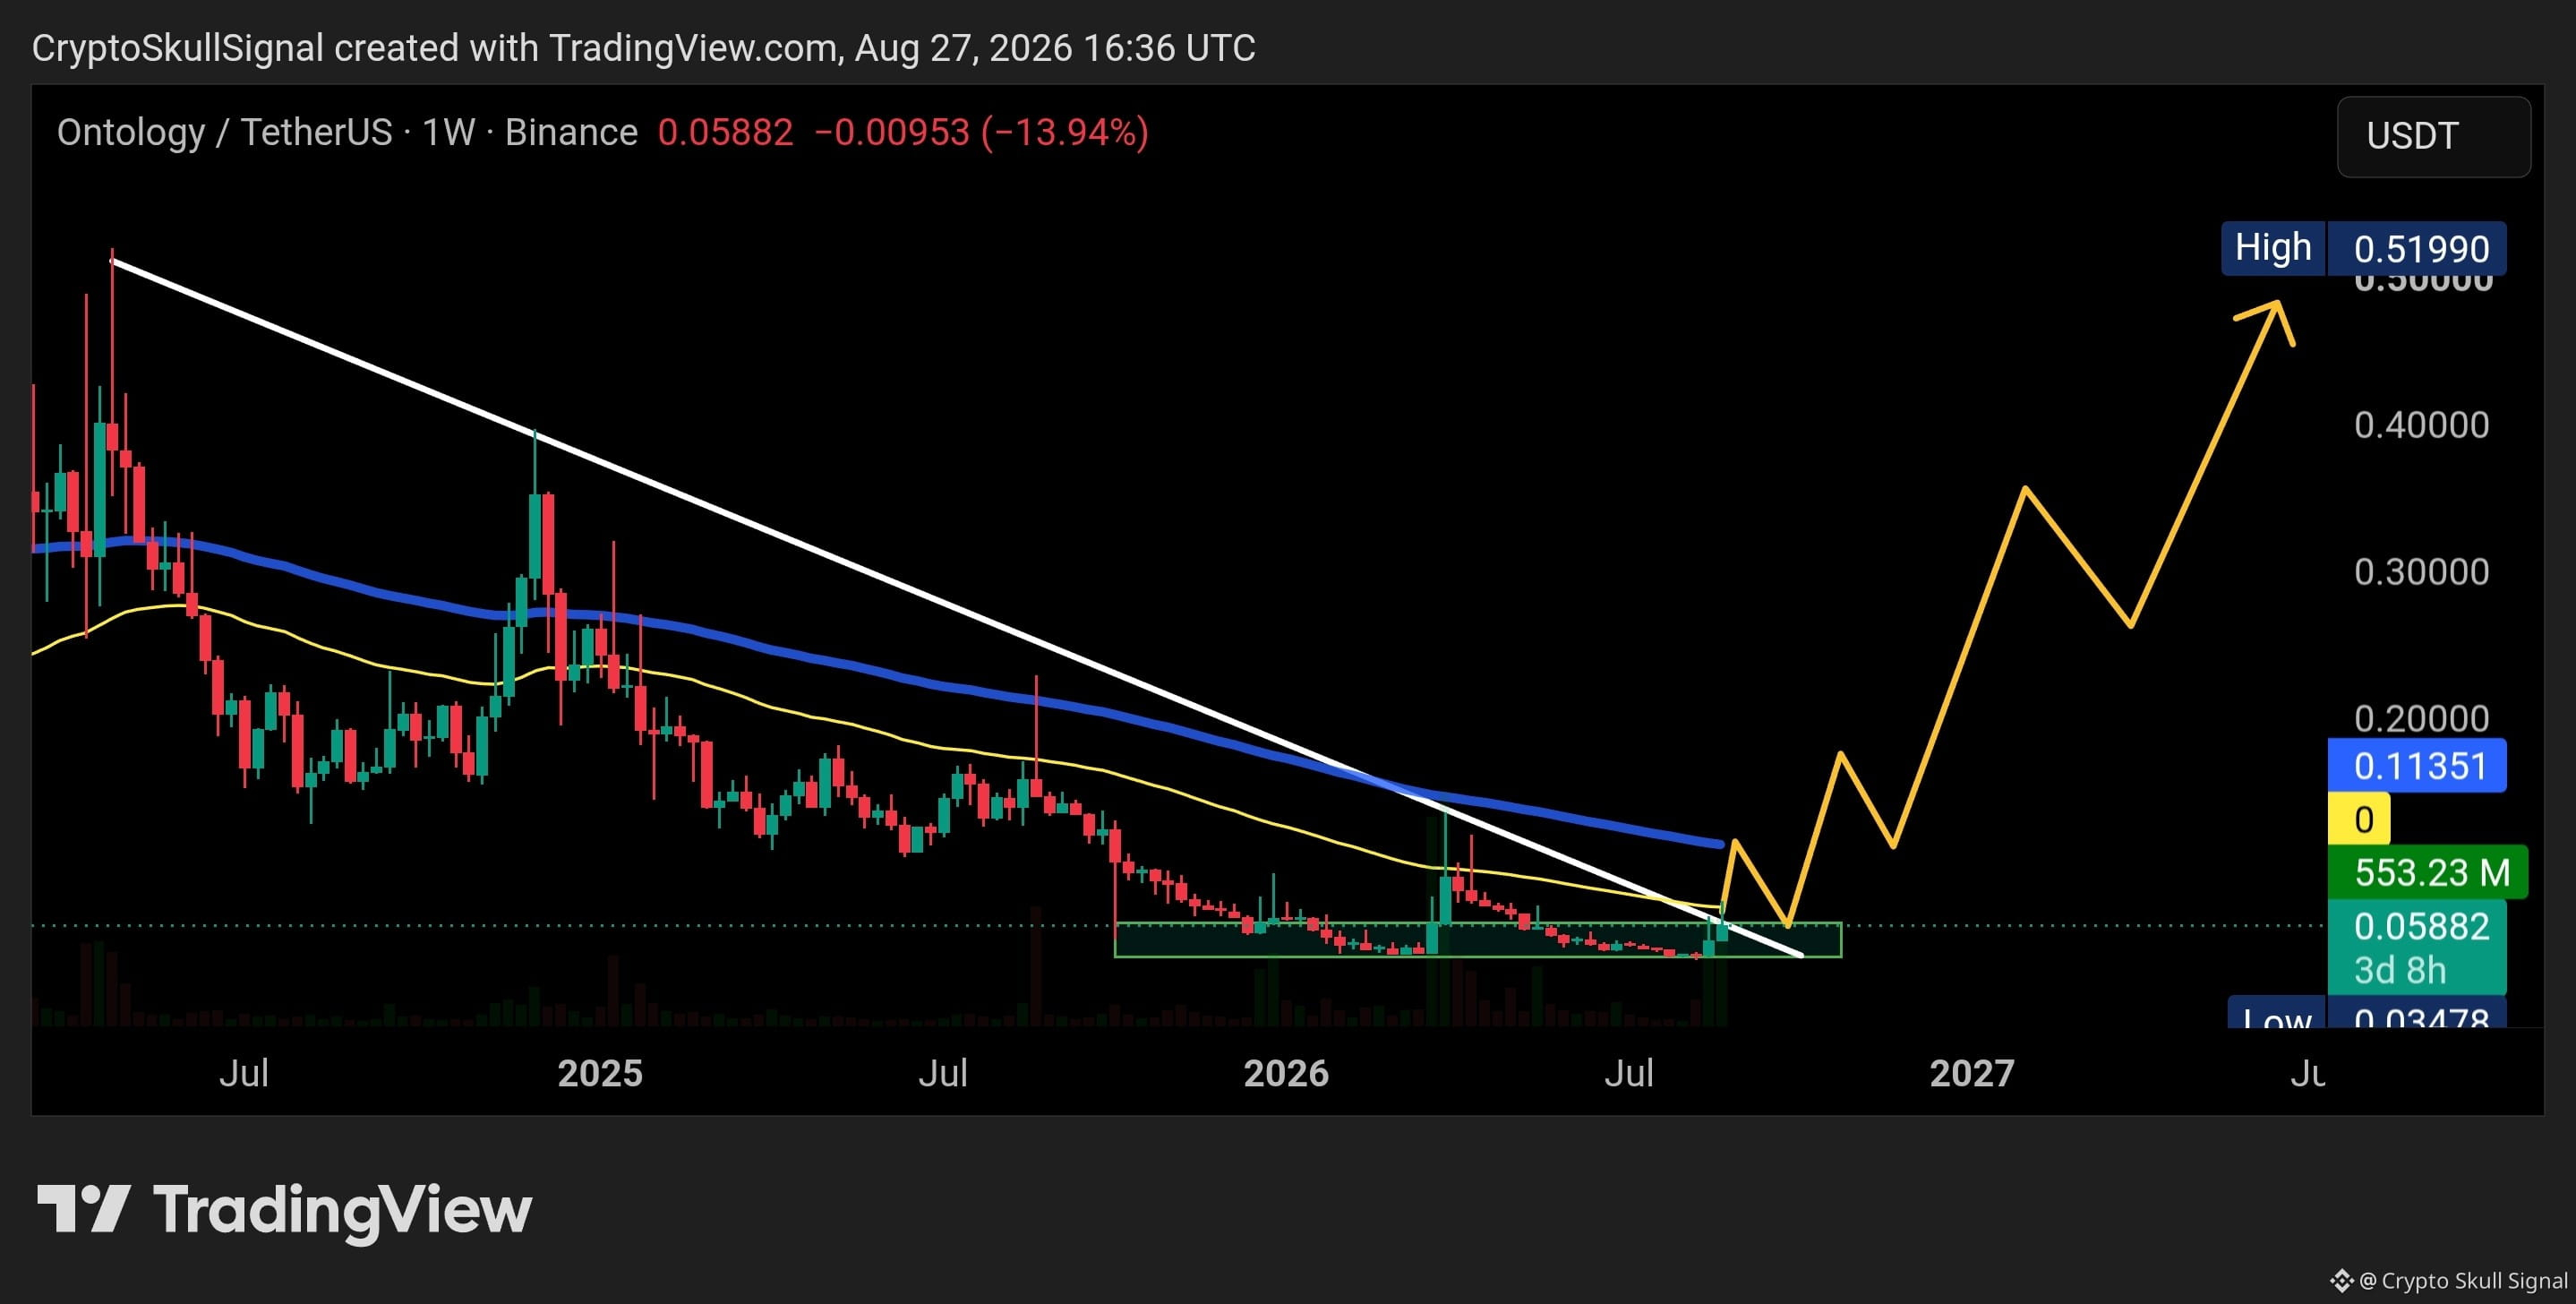2576x1304 pixels.
Task: Click the 0.40000 price axis tick
Action: click(x=2421, y=425)
